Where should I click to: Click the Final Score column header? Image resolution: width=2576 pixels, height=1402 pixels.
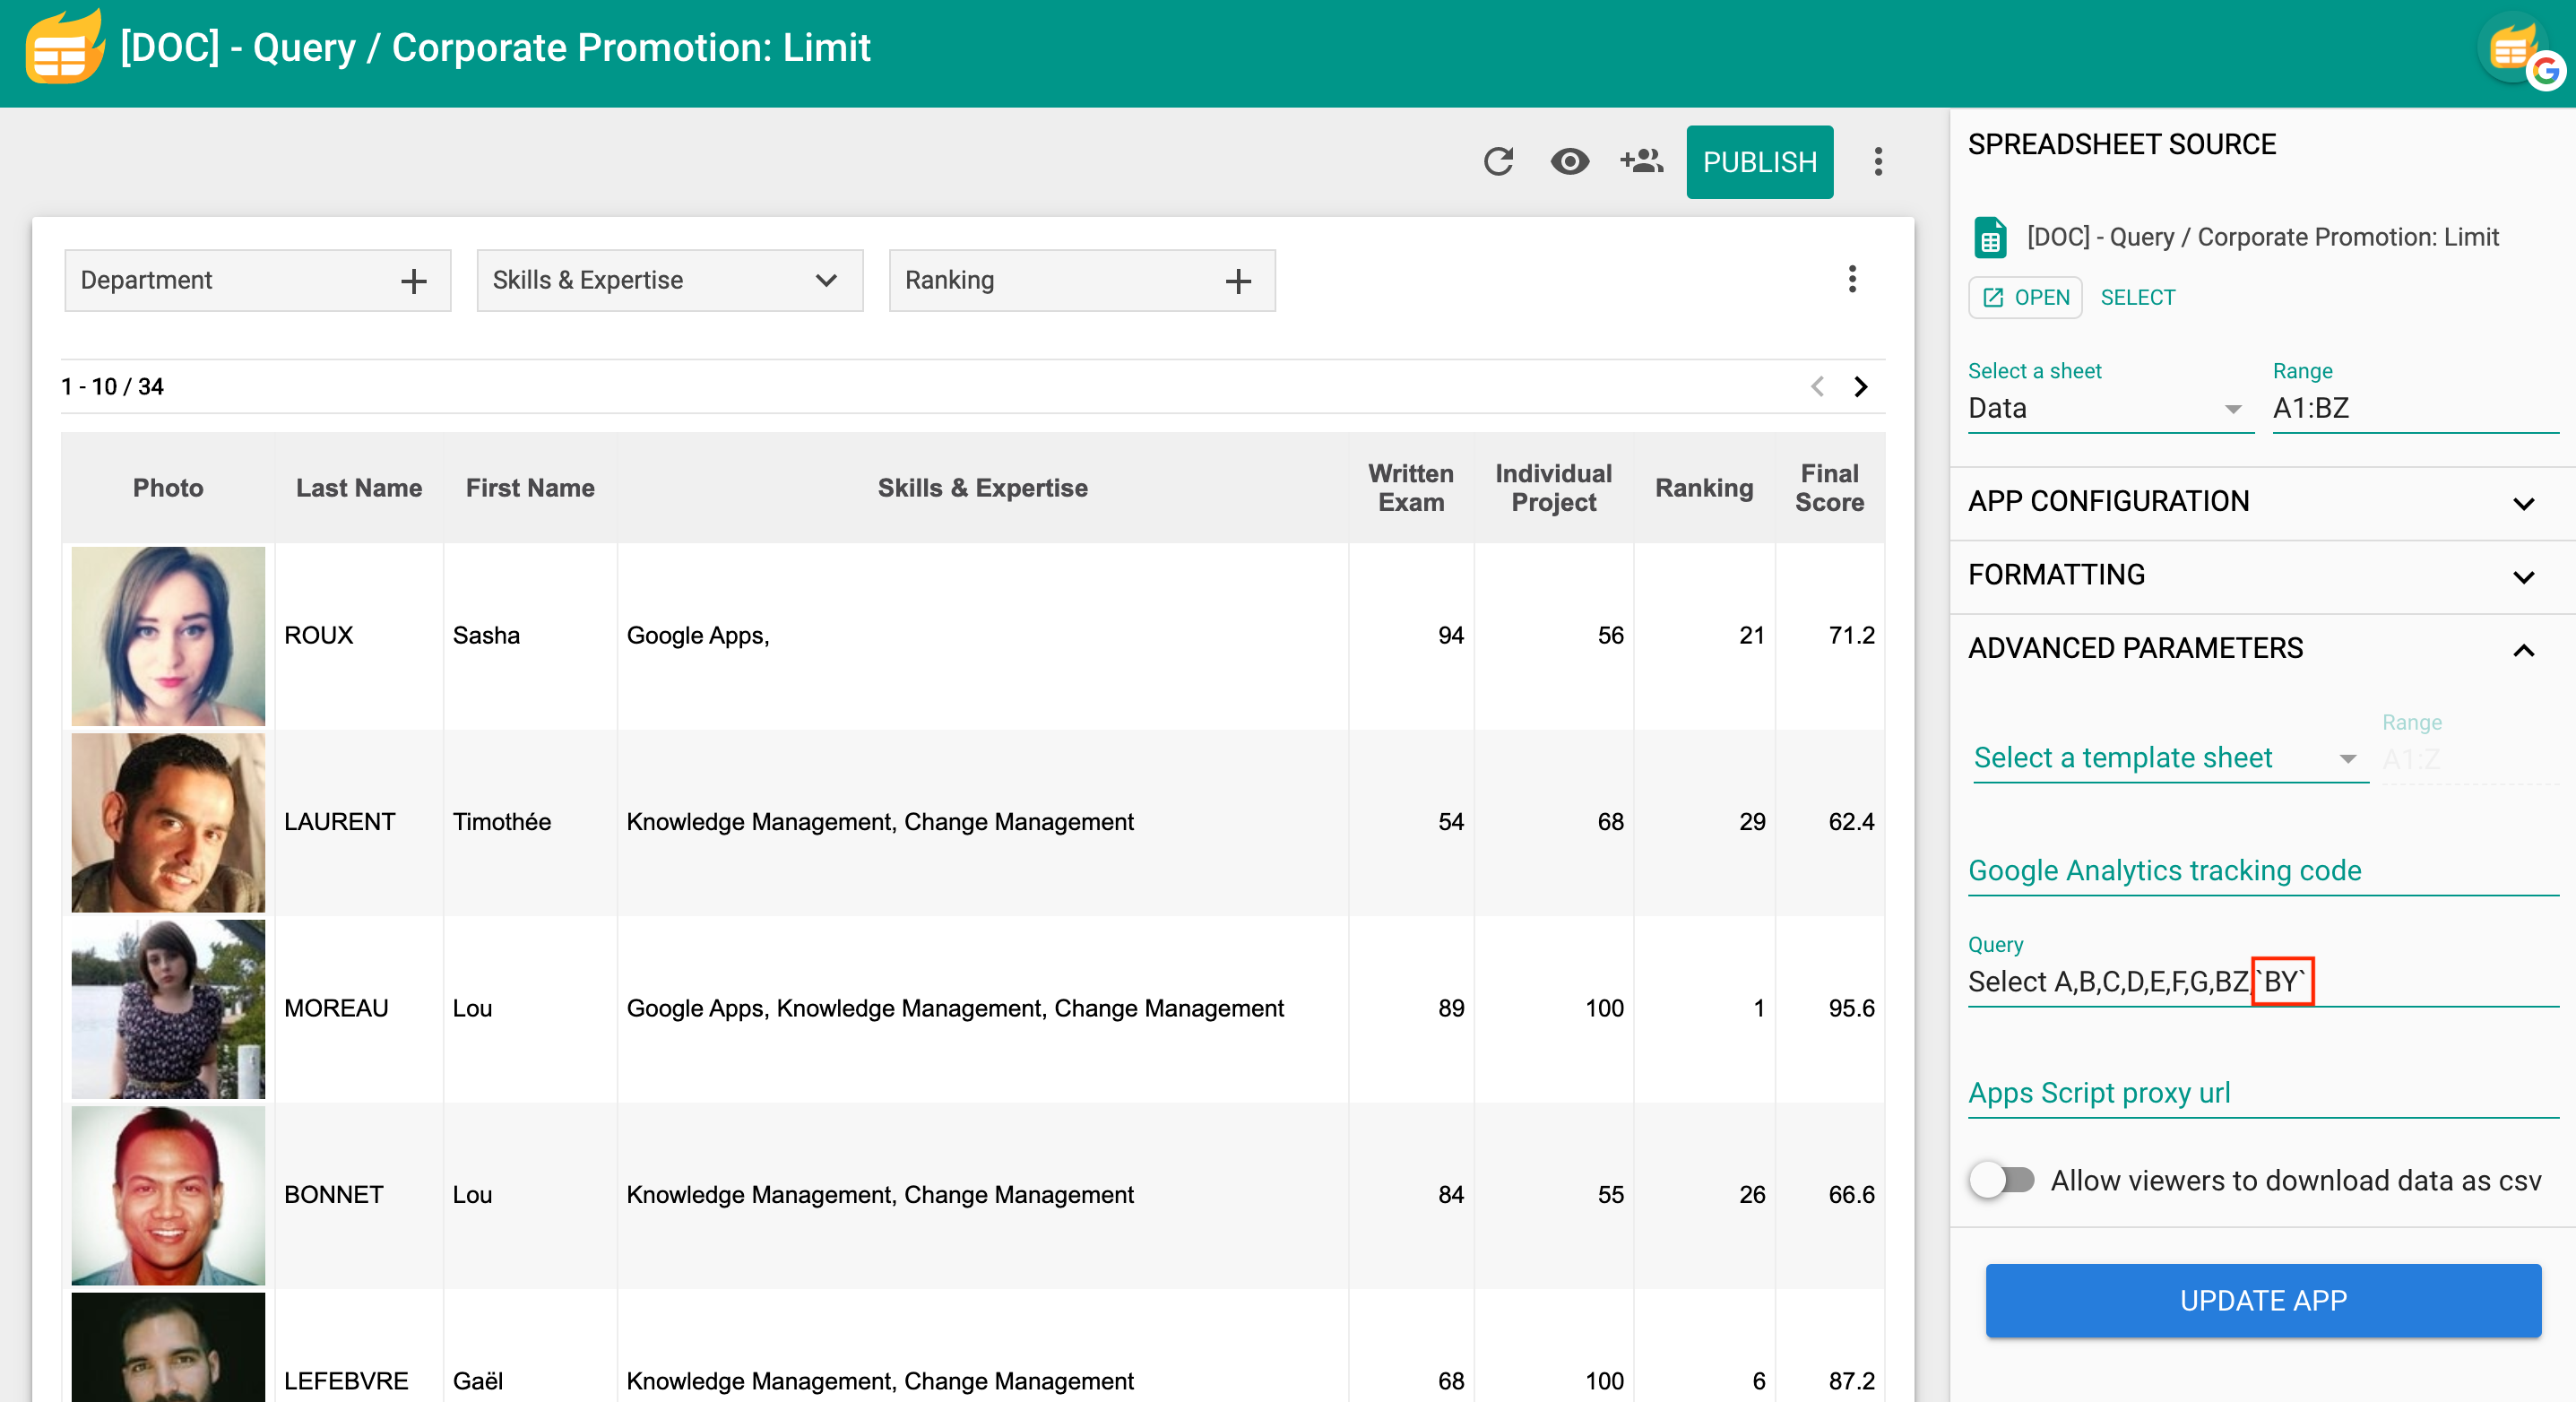(x=1829, y=488)
